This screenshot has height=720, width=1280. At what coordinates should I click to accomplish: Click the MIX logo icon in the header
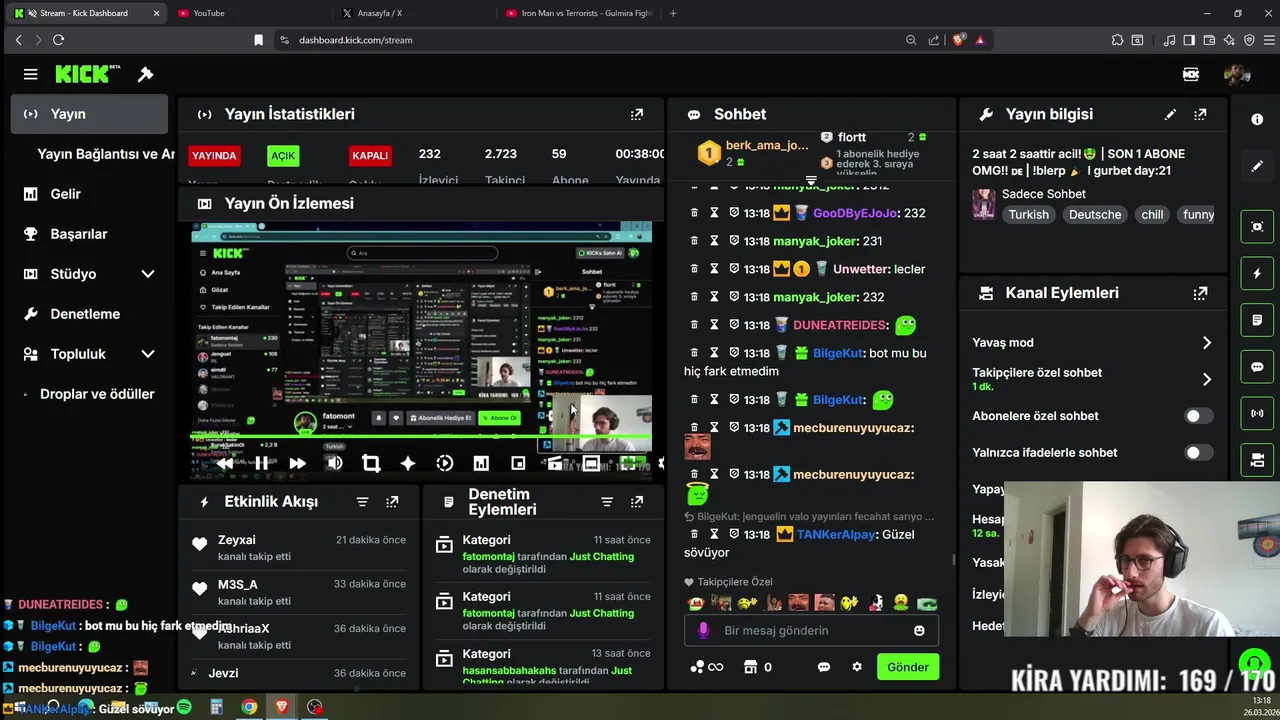1190,74
